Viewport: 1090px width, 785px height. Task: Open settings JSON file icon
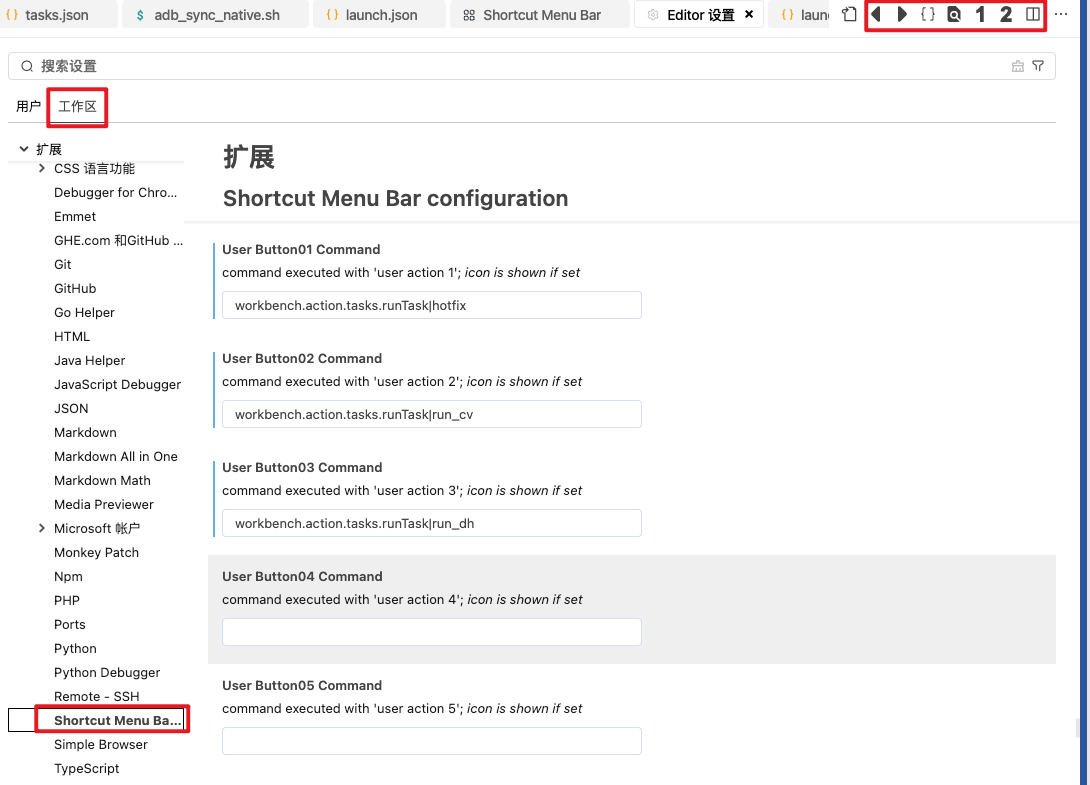coord(849,15)
